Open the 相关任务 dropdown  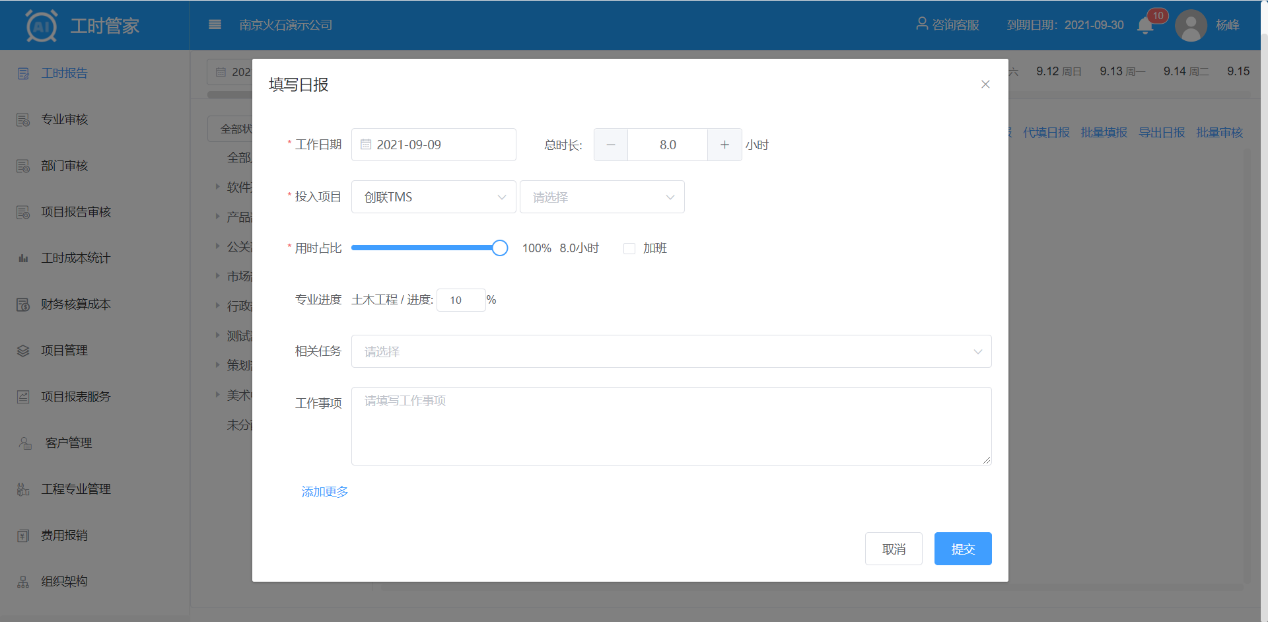671,351
